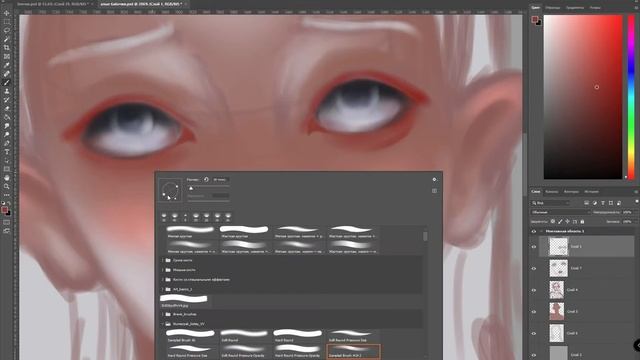Screen dimensions: 640x360
Task: Choose Hard Round Pressure Opacity brush
Action: 297,351
